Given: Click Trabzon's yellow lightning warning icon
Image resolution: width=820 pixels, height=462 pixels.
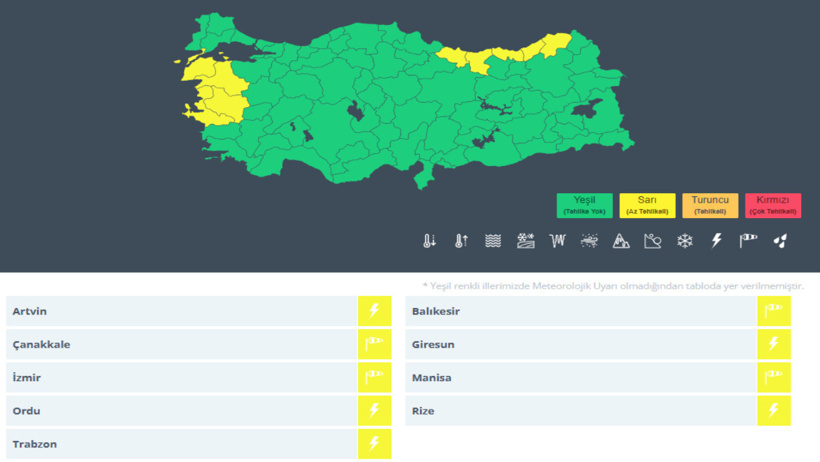Looking at the screenshot, I should coord(374,444).
